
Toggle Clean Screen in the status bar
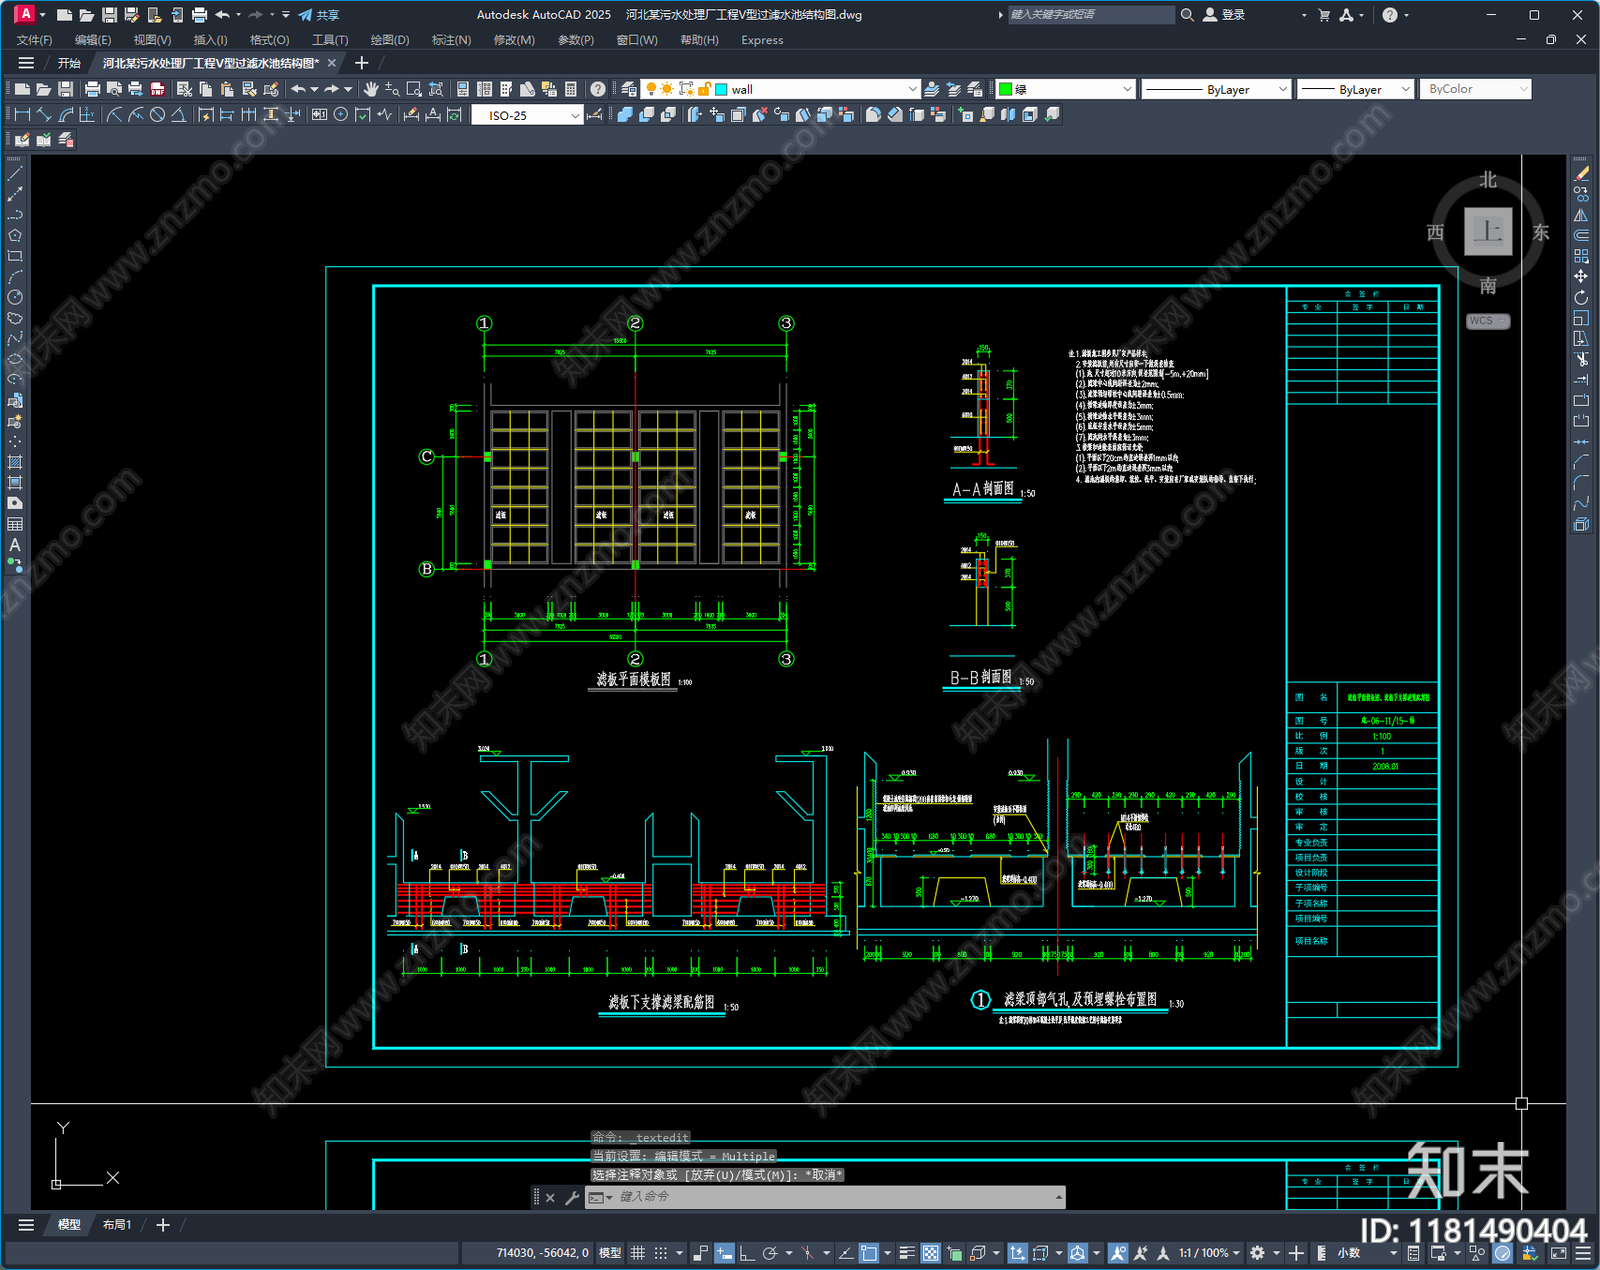tap(1559, 1253)
